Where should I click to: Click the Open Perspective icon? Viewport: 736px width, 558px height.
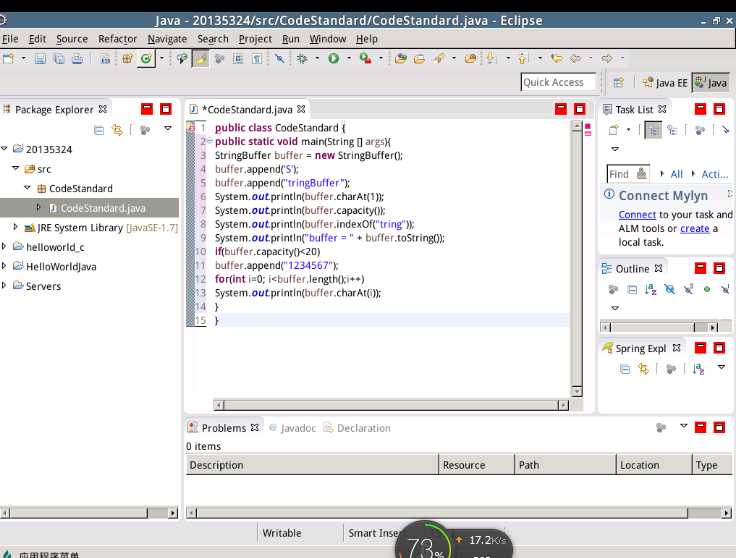pos(619,83)
